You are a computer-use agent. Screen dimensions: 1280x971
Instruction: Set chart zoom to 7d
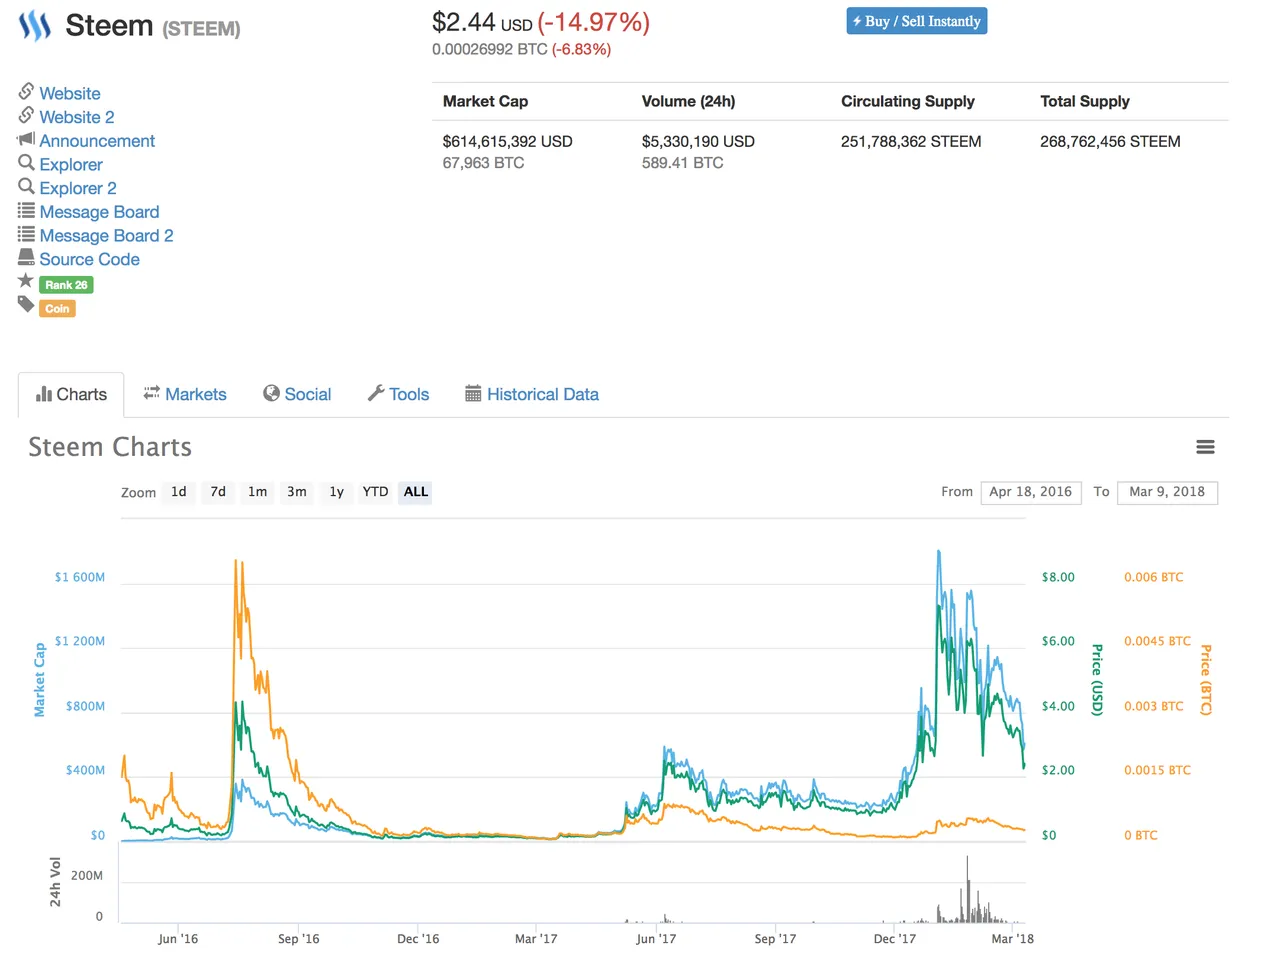pyautogui.click(x=218, y=492)
